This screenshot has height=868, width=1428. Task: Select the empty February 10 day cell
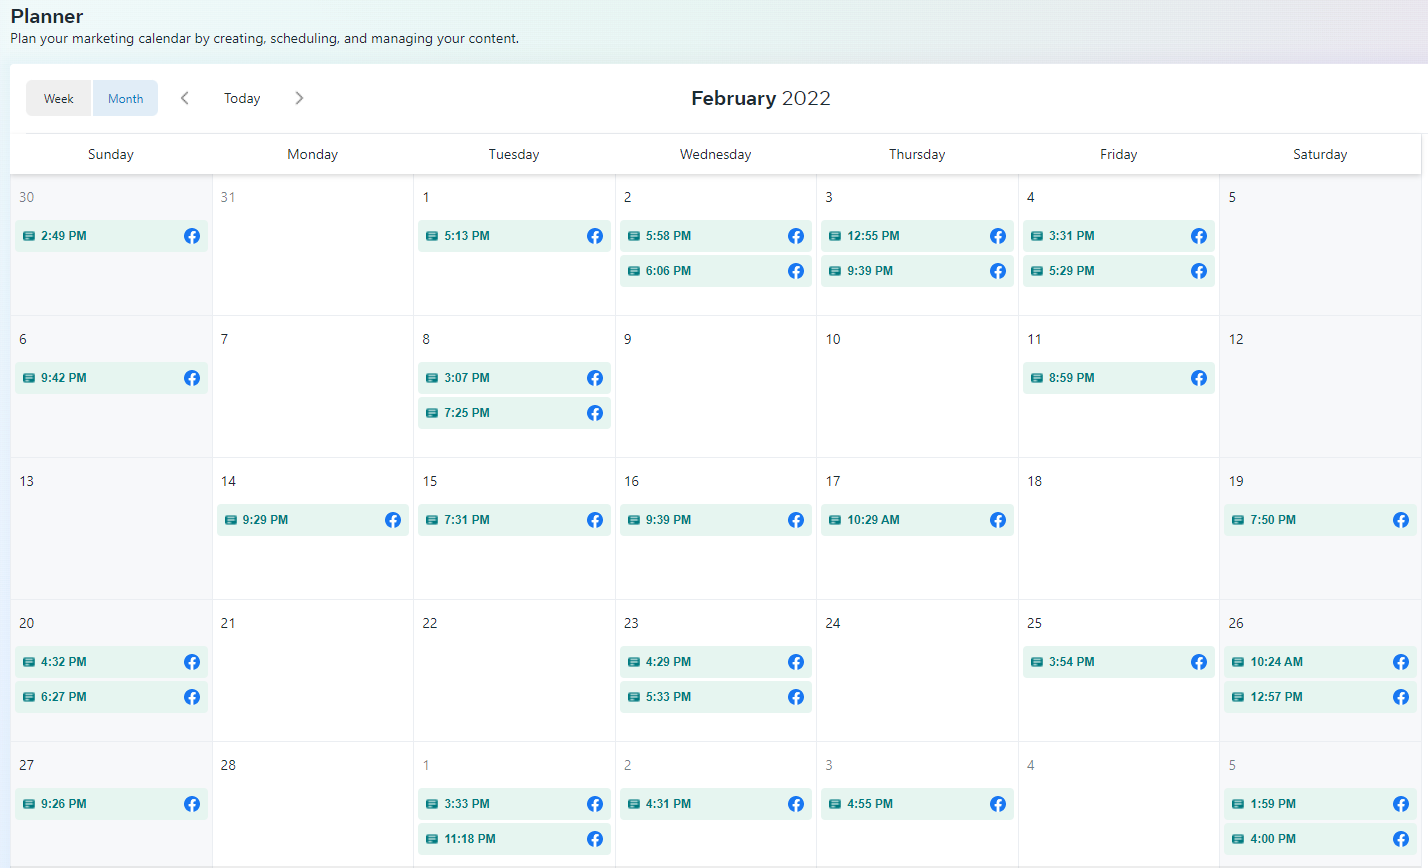point(917,400)
